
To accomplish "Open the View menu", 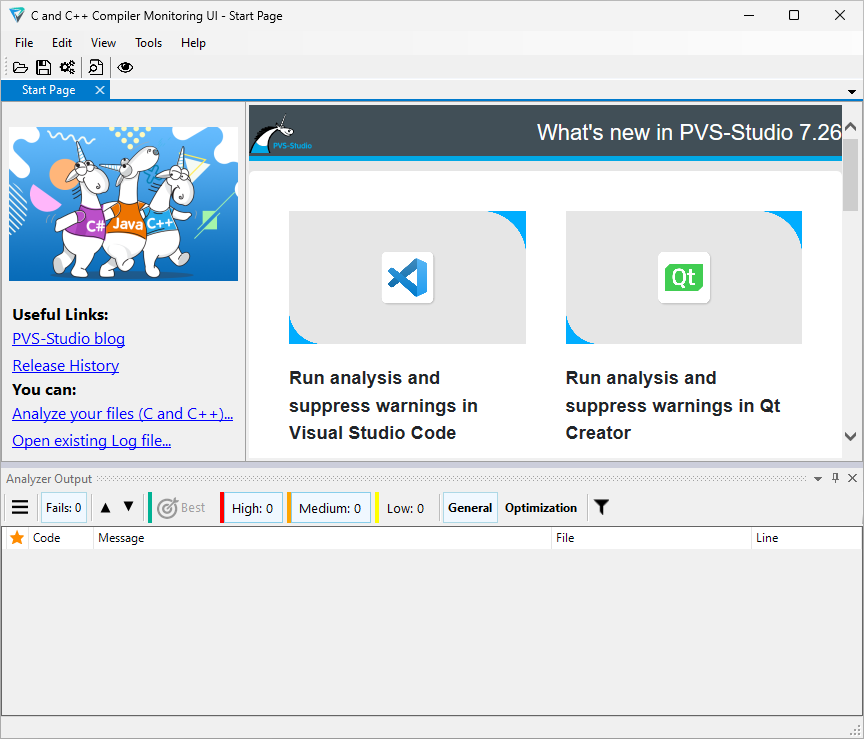I will (x=103, y=43).
